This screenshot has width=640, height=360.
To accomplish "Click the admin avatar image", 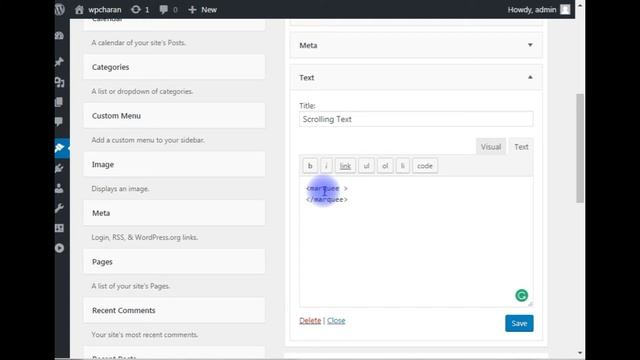I will [x=565, y=9].
